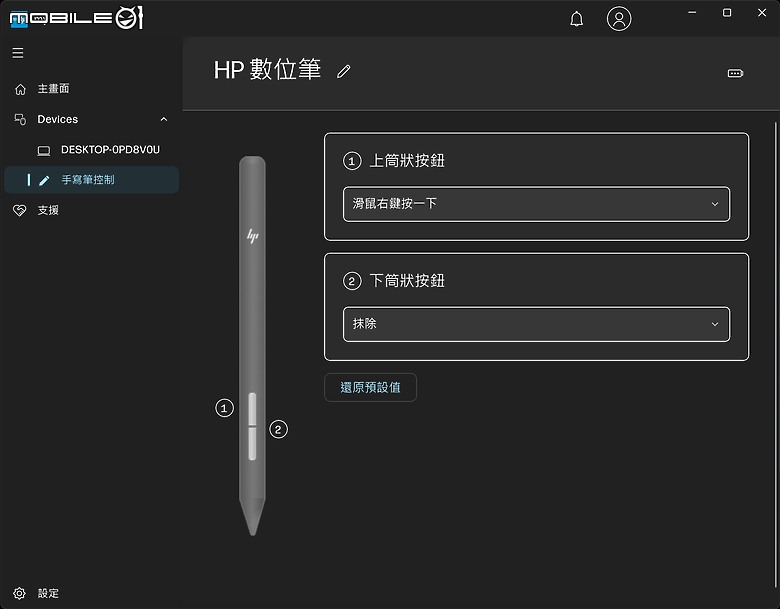Open 手寫筆控制 pen control page
The height and width of the screenshot is (609, 780).
[x=92, y=180]
